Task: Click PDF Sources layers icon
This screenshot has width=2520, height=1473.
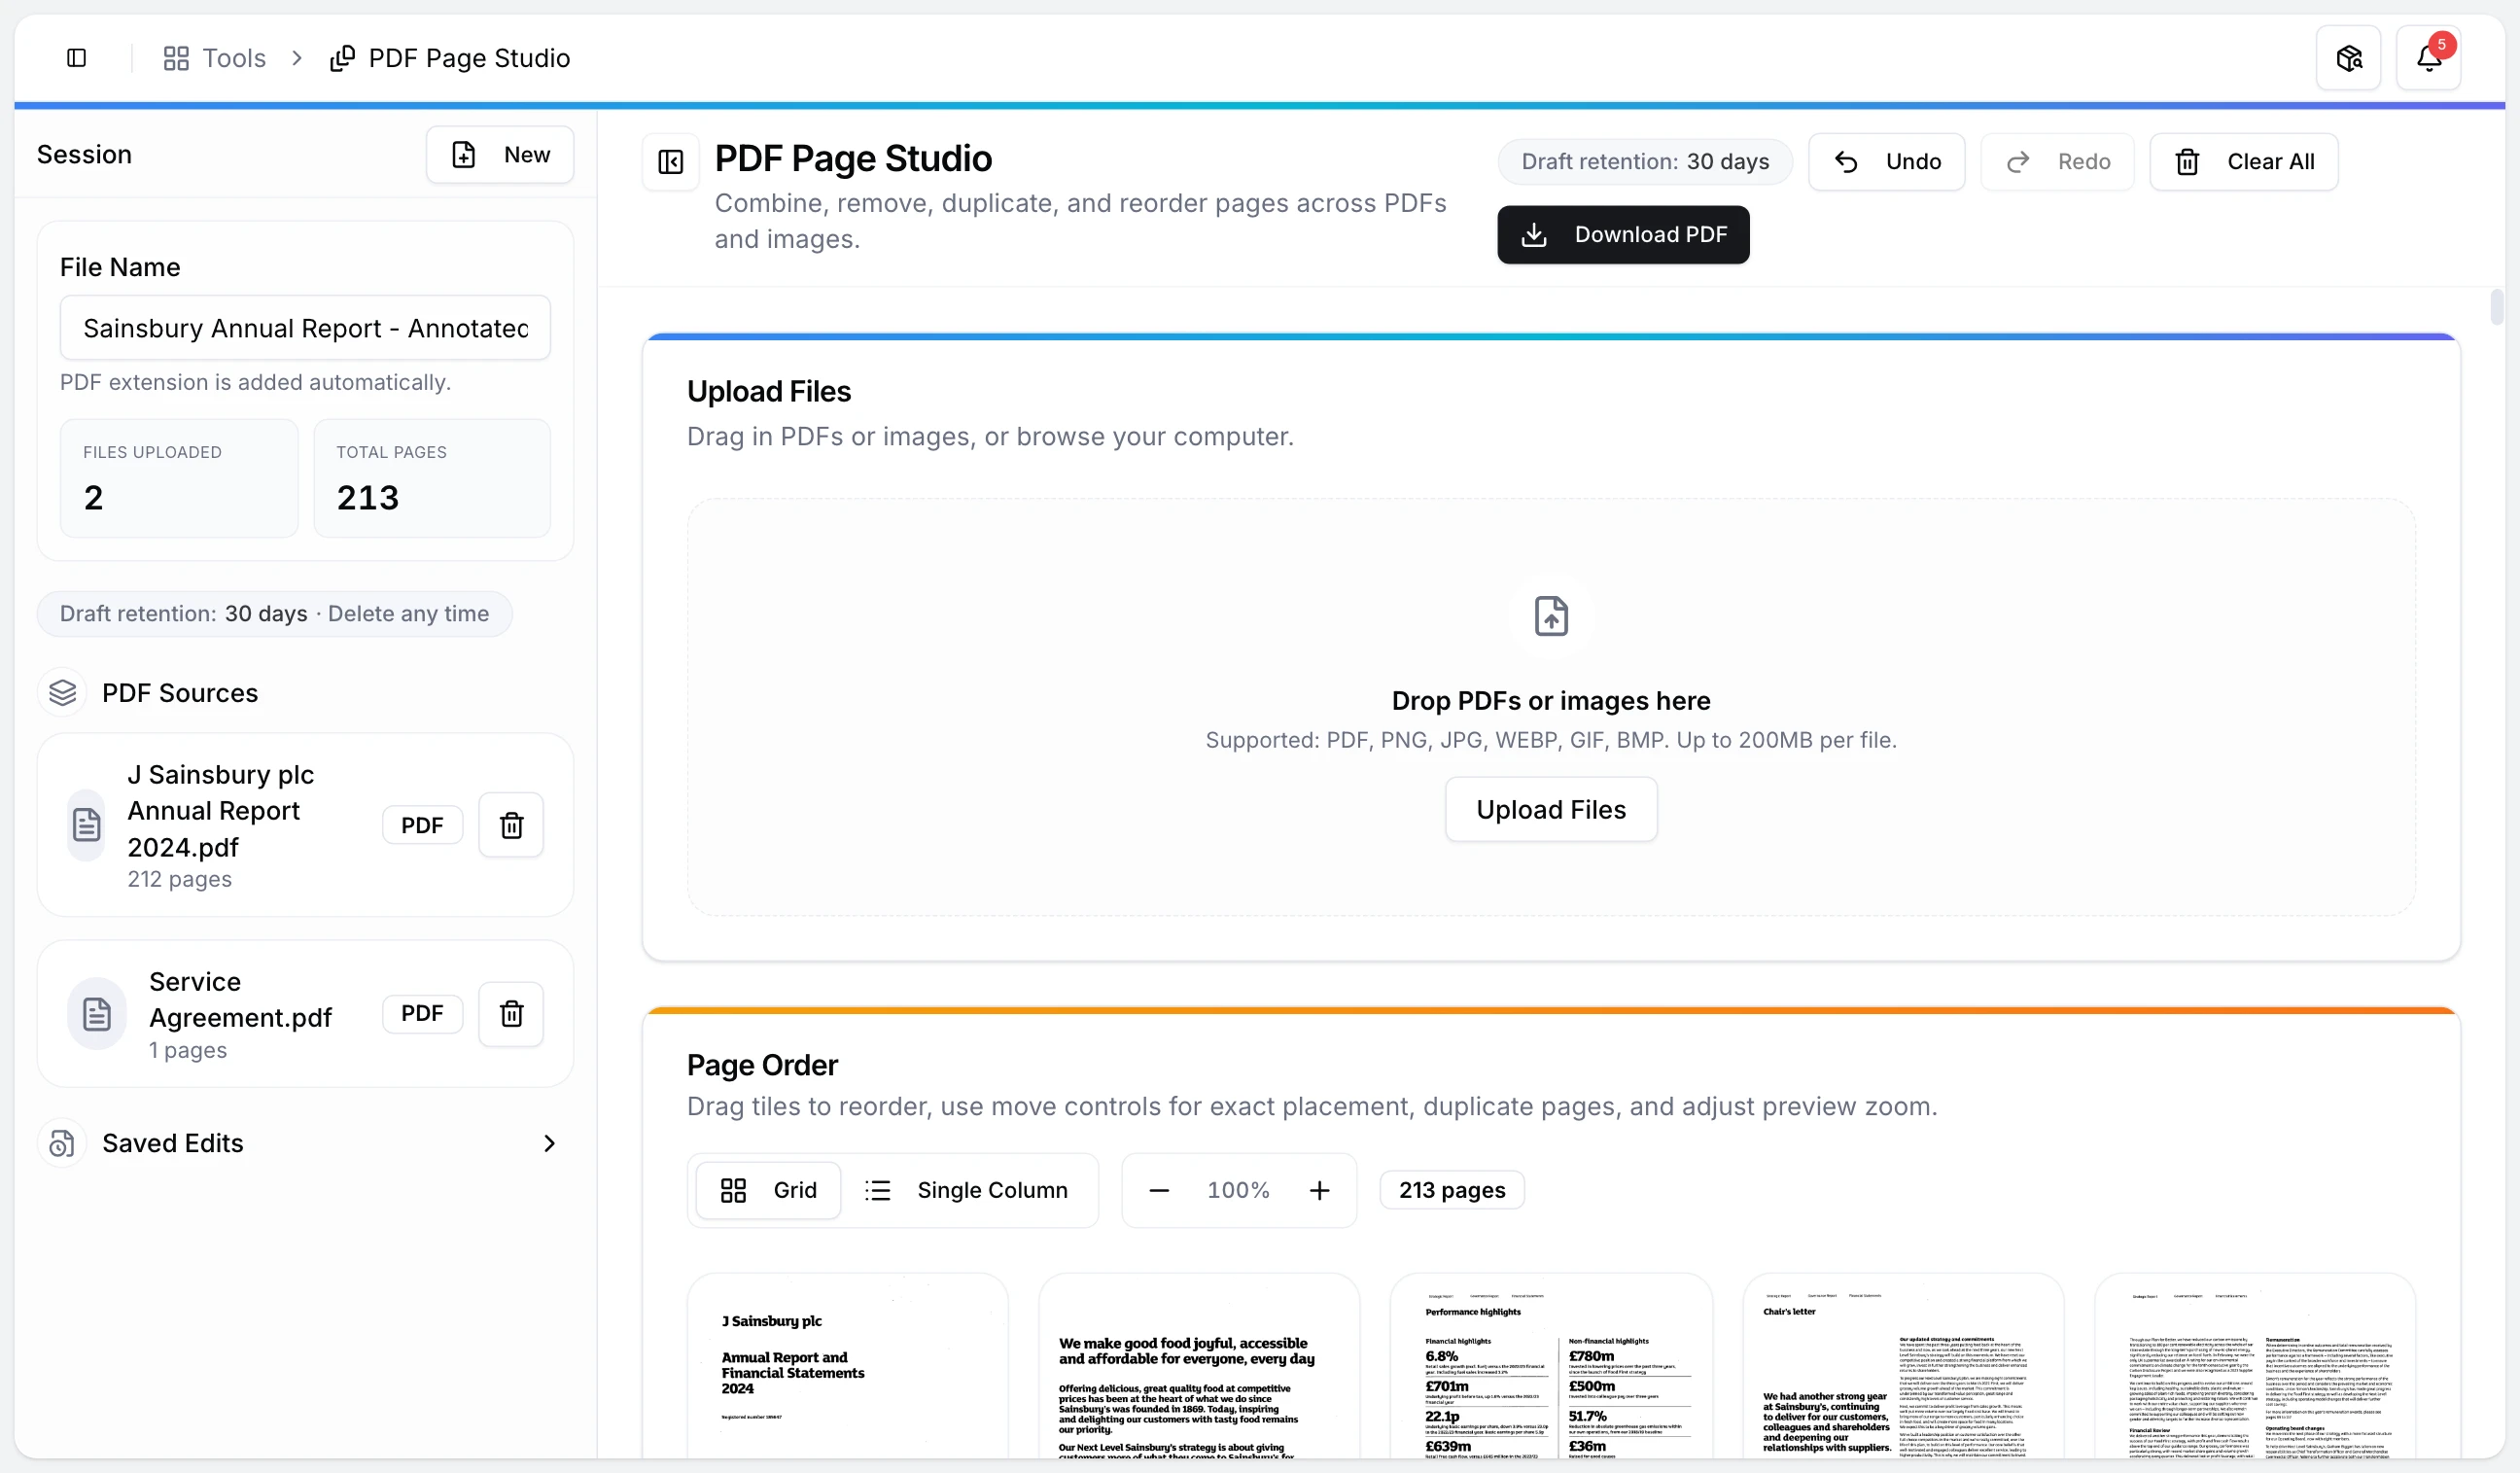Action: 62,692
